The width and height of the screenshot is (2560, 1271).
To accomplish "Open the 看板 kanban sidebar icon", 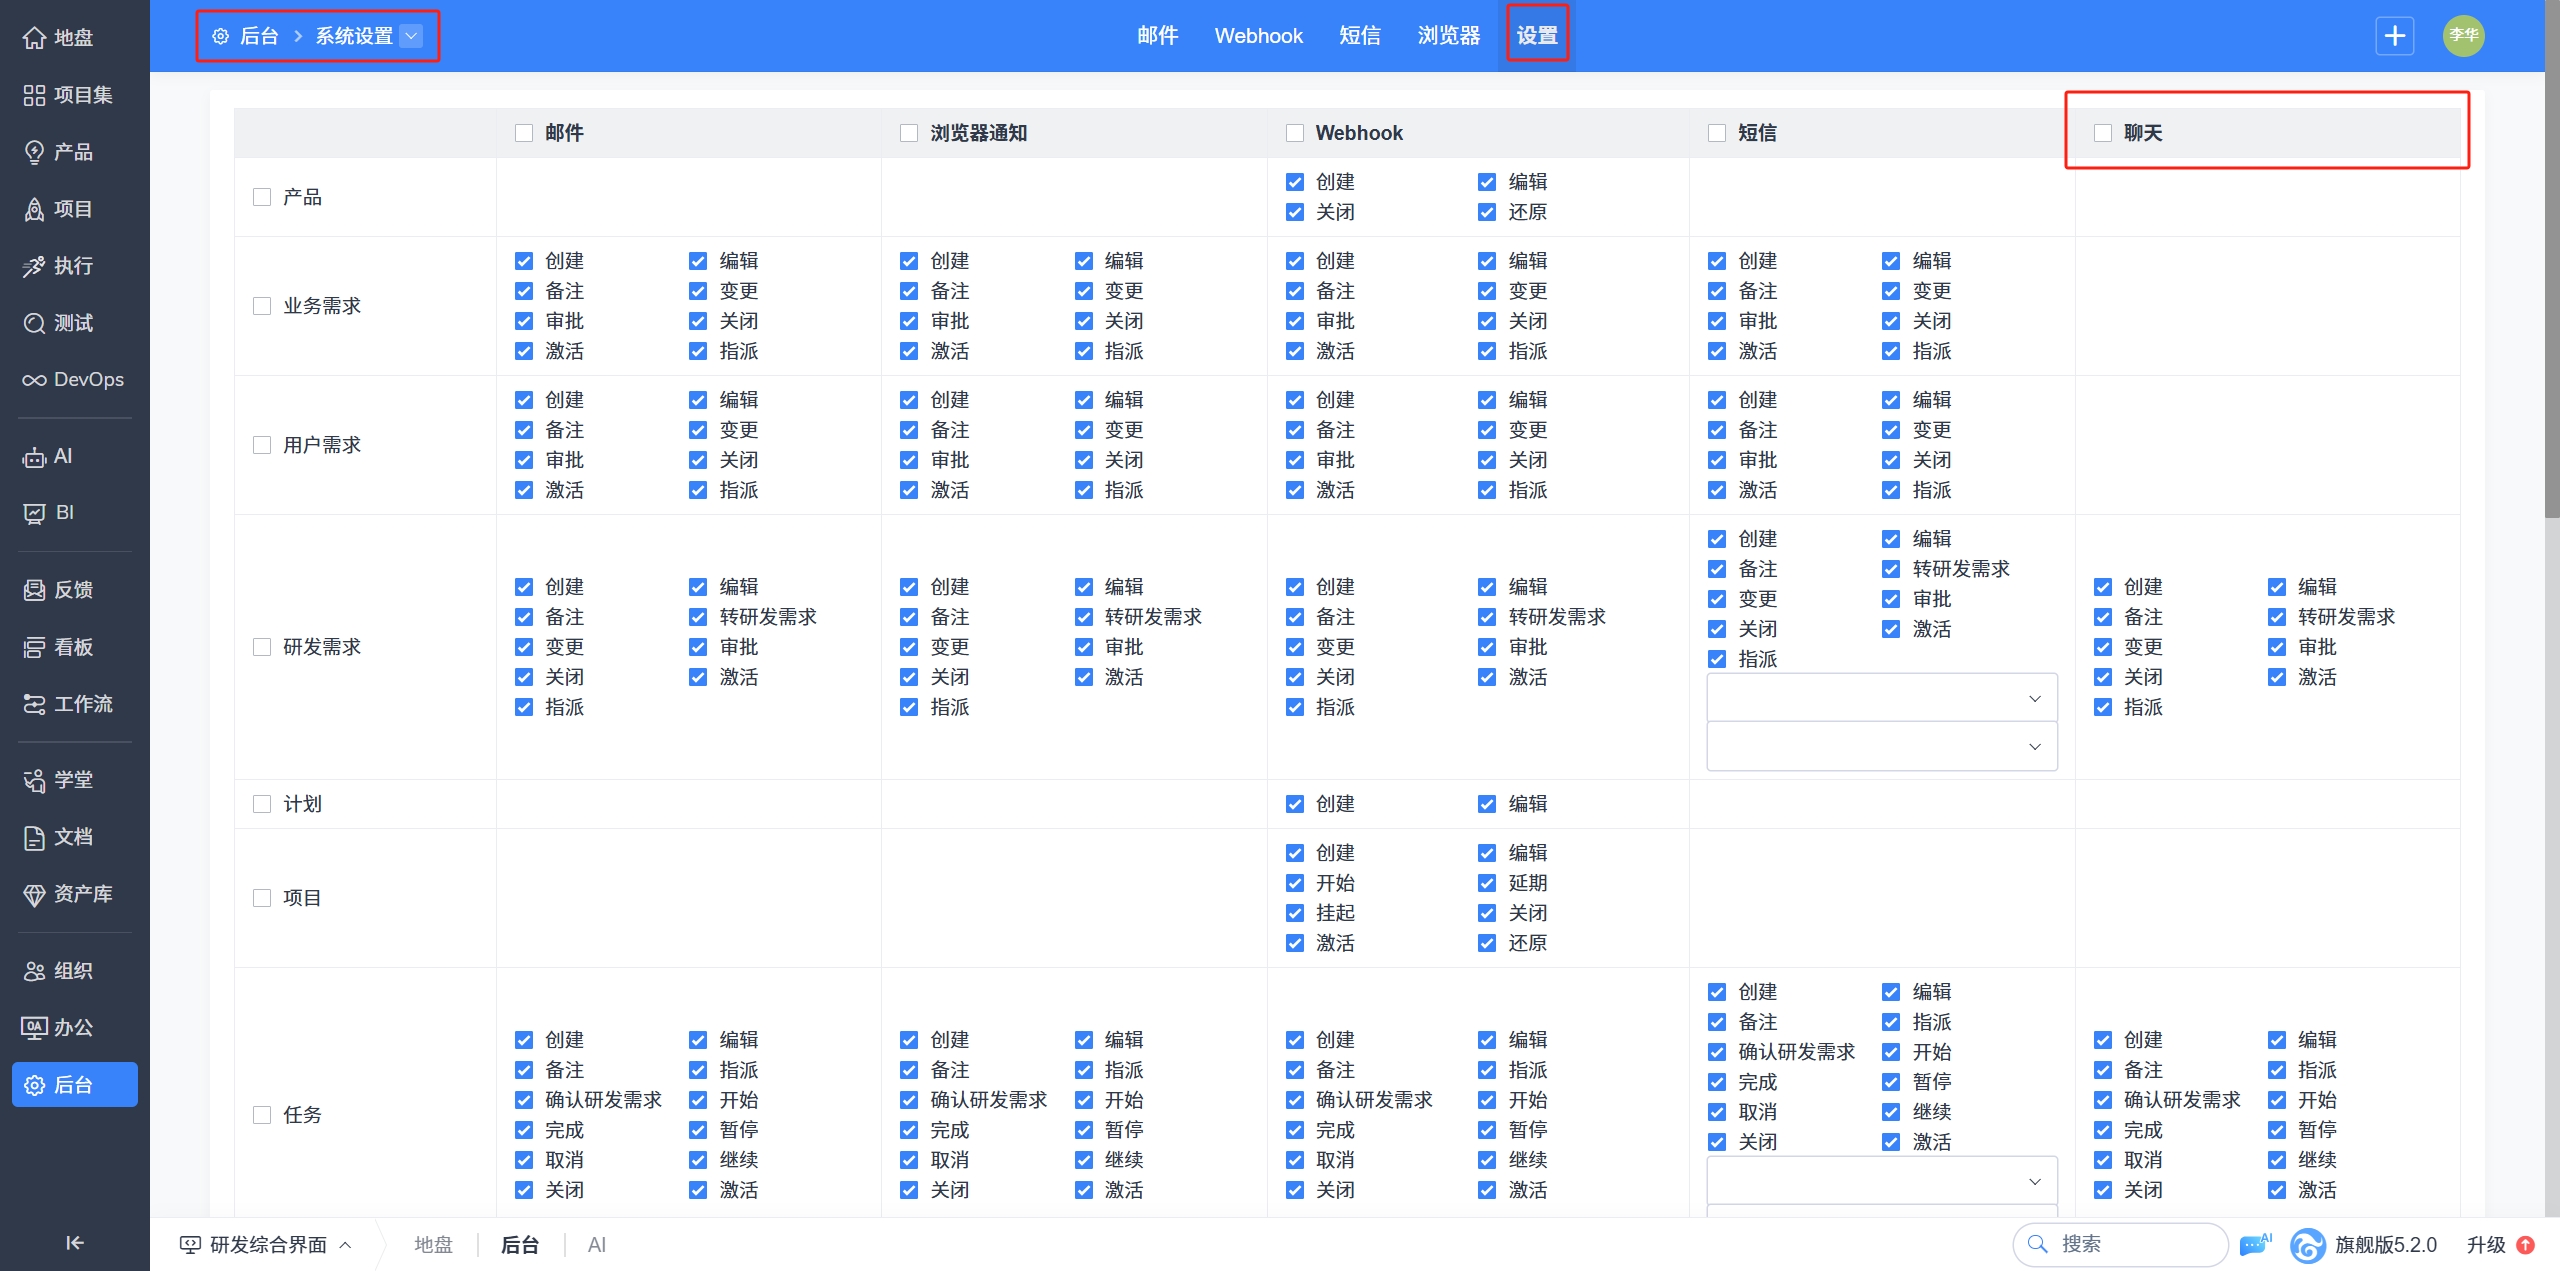I will click(x=35, y=647).
